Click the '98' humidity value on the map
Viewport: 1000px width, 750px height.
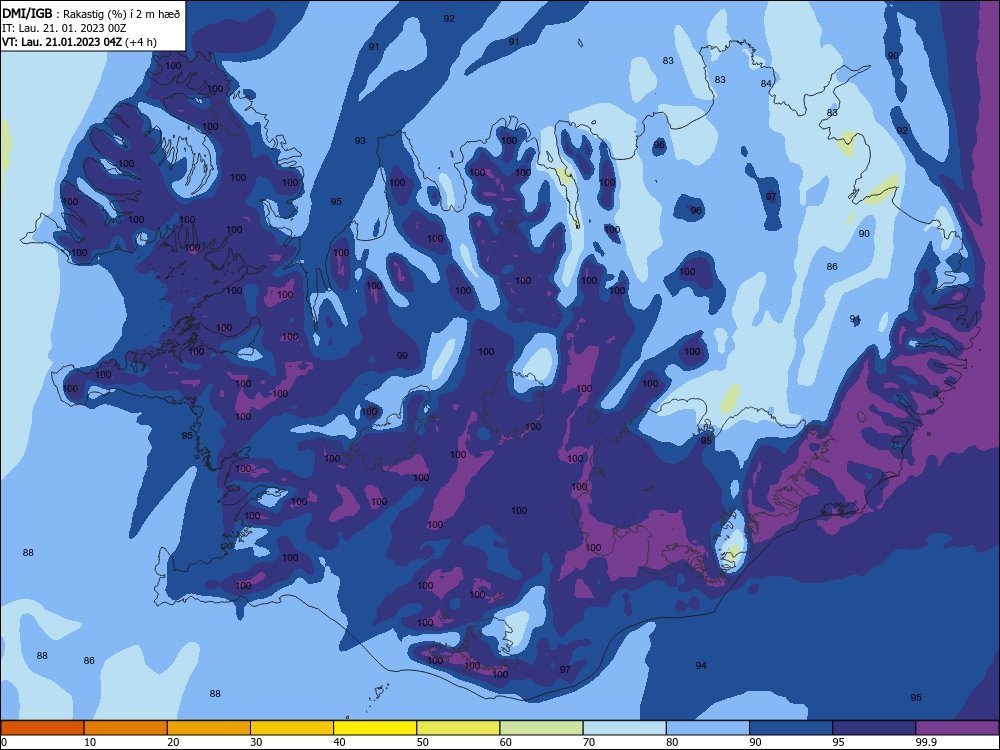pos(706,441)
